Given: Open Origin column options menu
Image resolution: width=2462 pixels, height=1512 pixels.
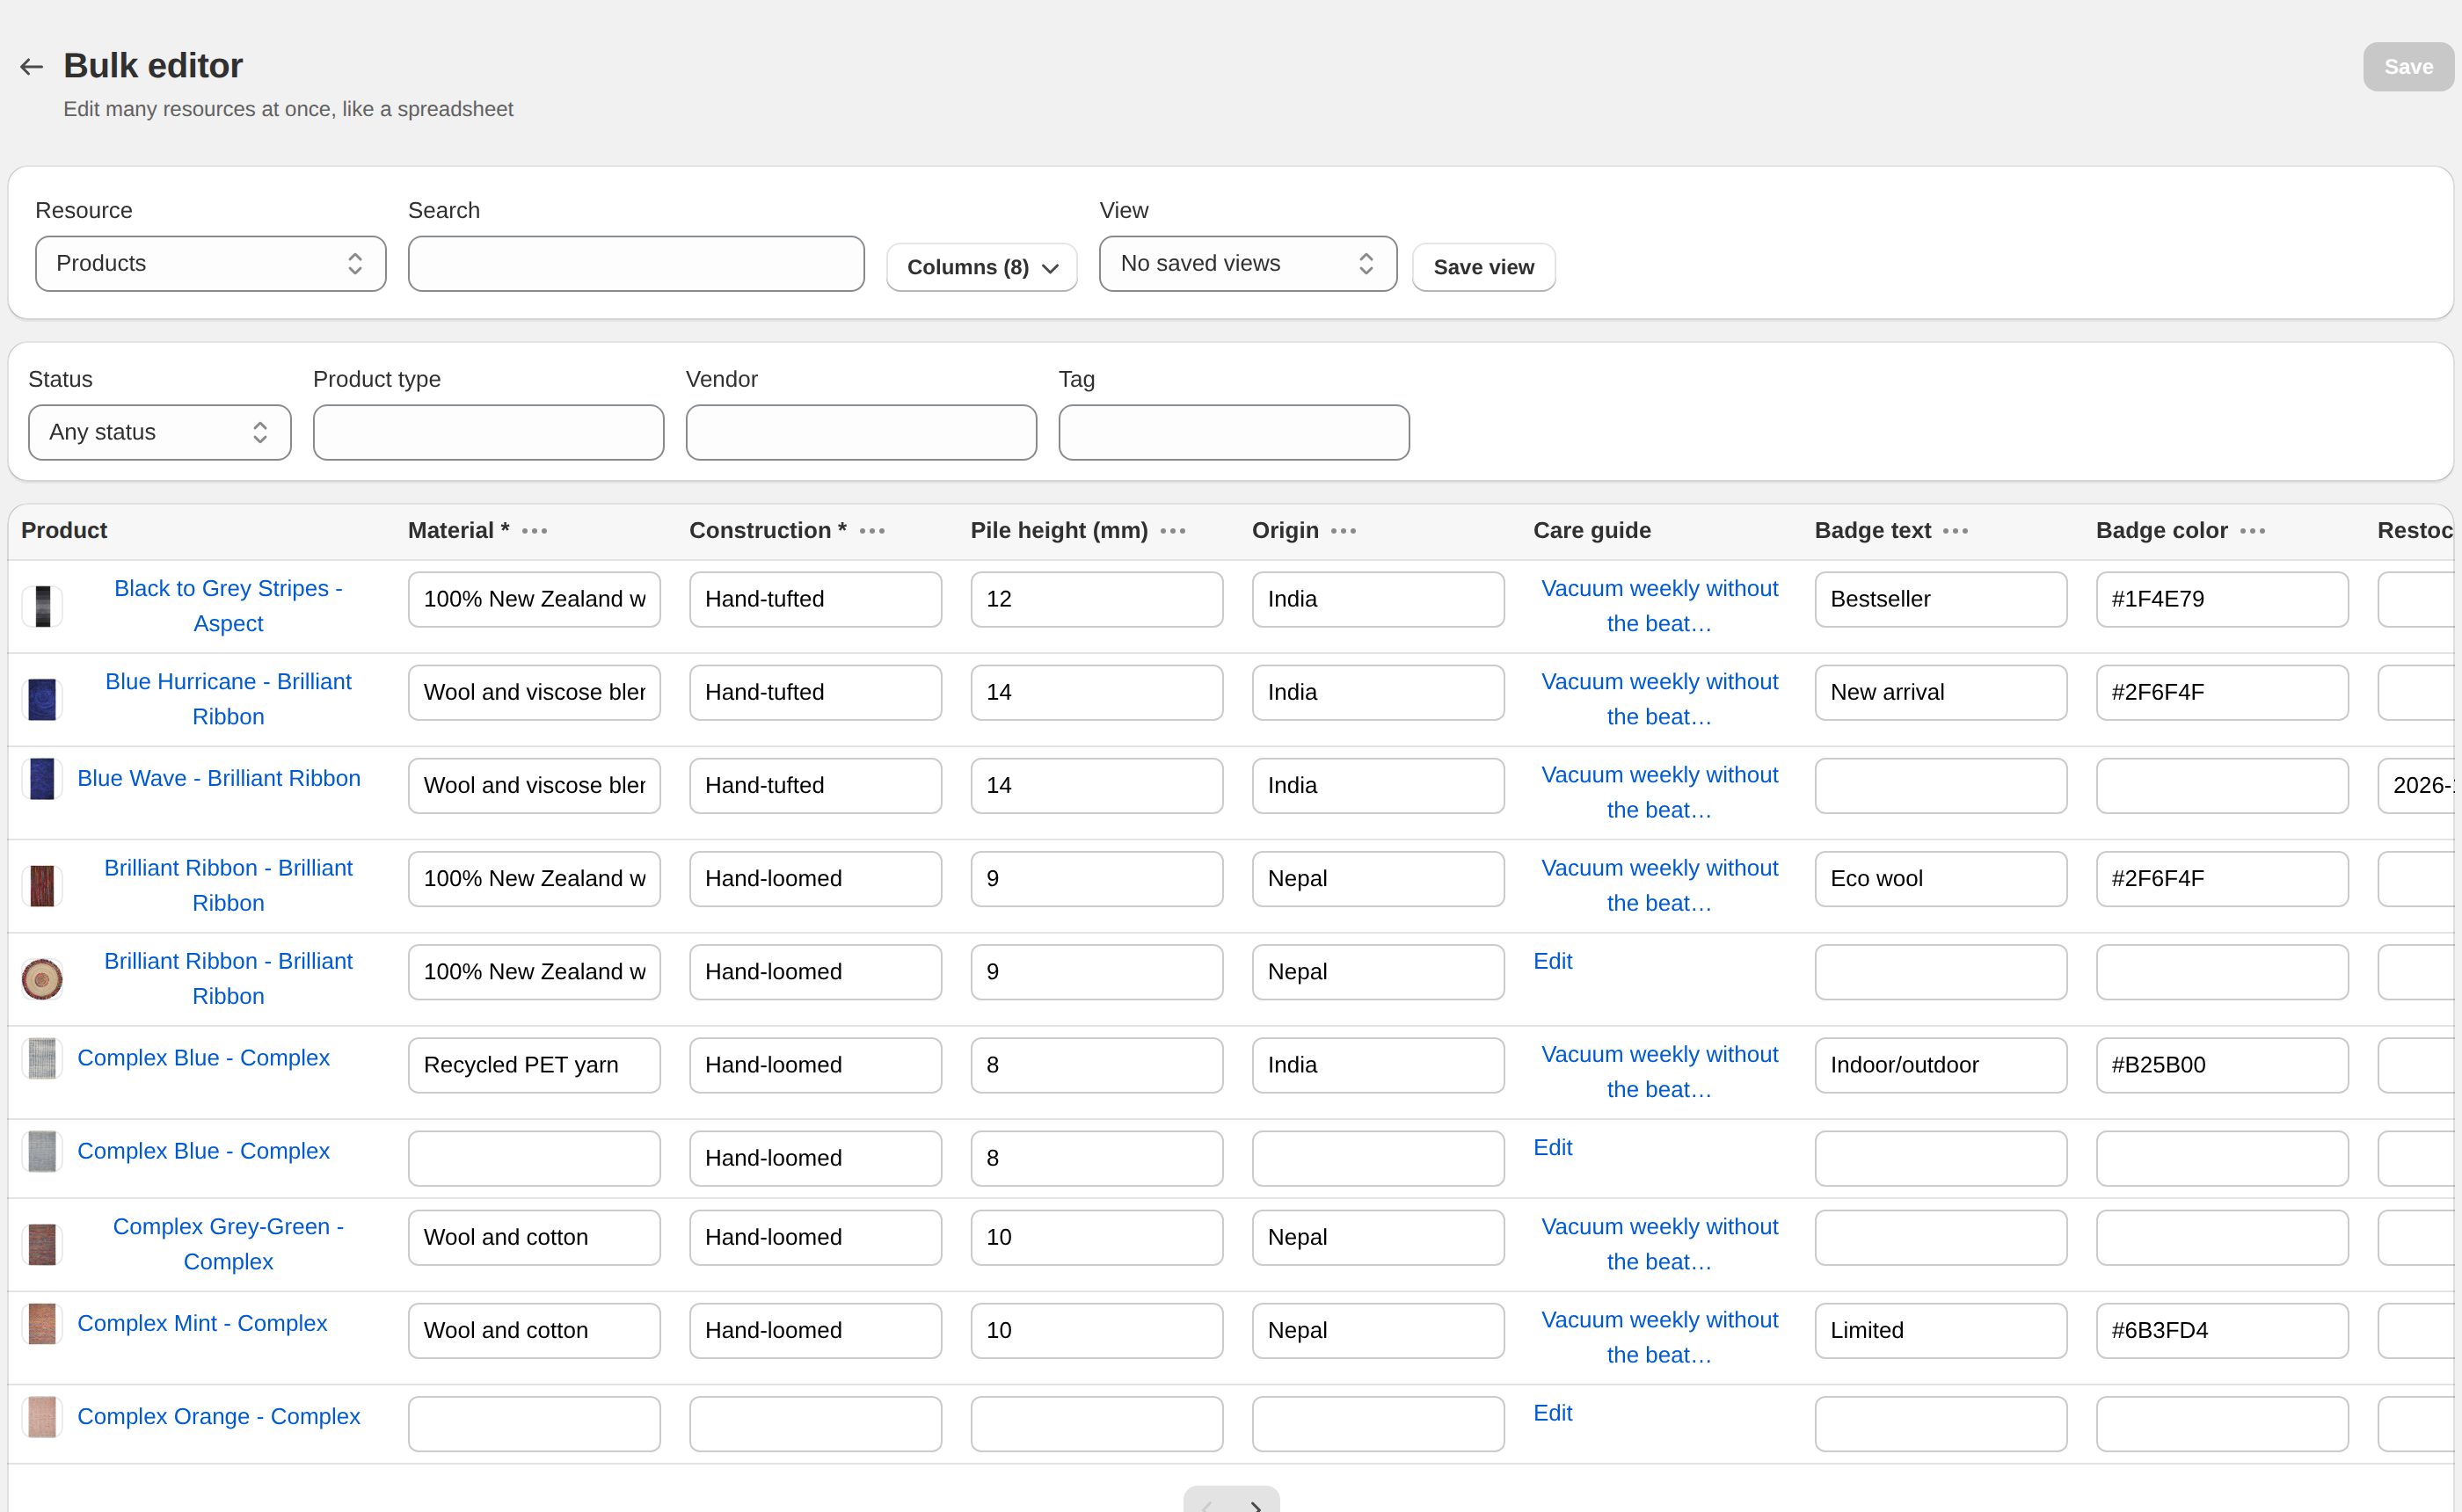Looking at the screenshot, I should point(1344,531).
